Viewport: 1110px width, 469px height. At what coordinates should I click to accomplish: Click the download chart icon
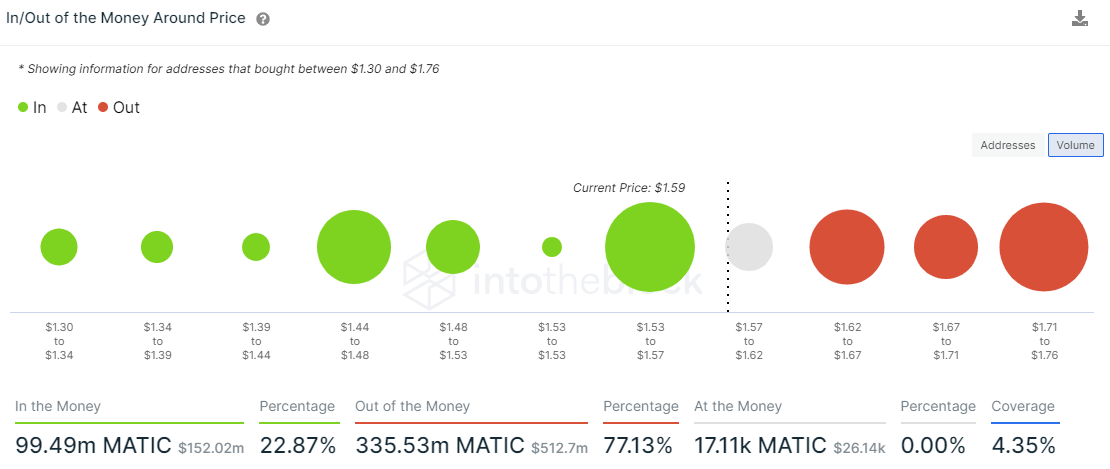coord(1079,19)
